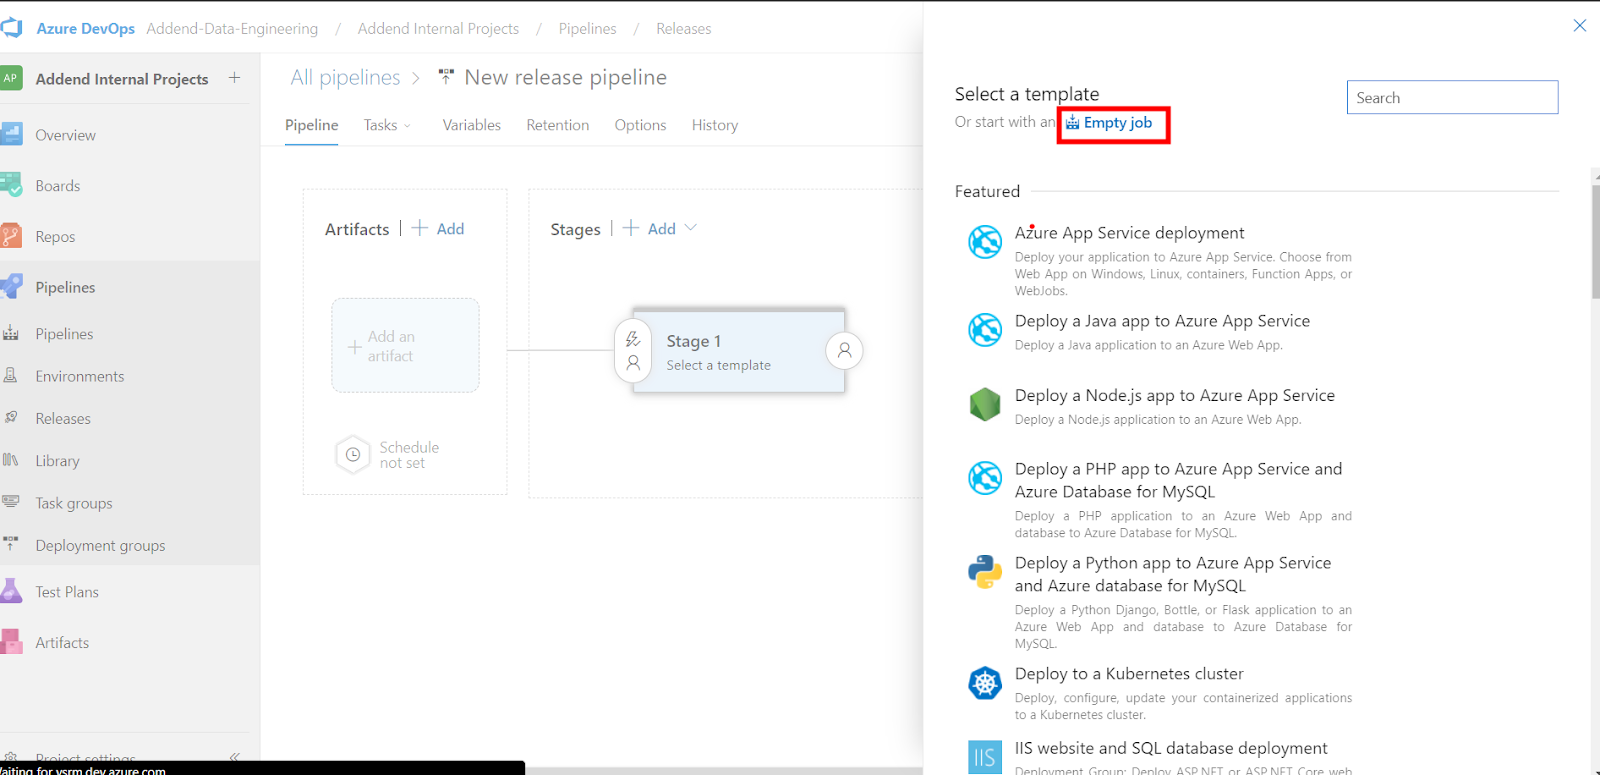Click the IIS website template icon
The height and width of the screenshot is (775, 1600).
click(985, 757)
